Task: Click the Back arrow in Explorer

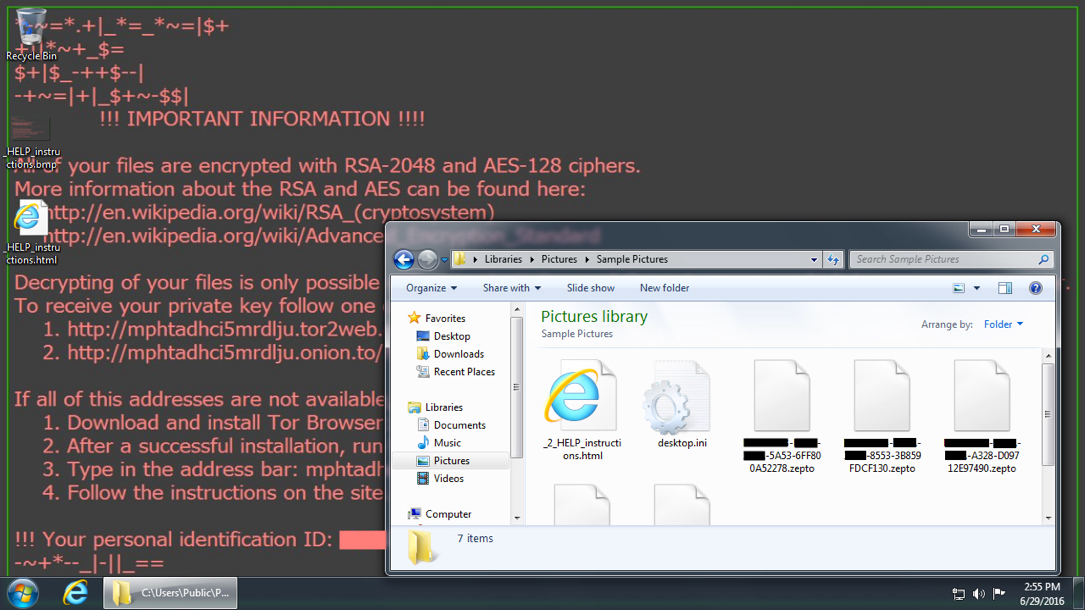Action: pos(404,260)
